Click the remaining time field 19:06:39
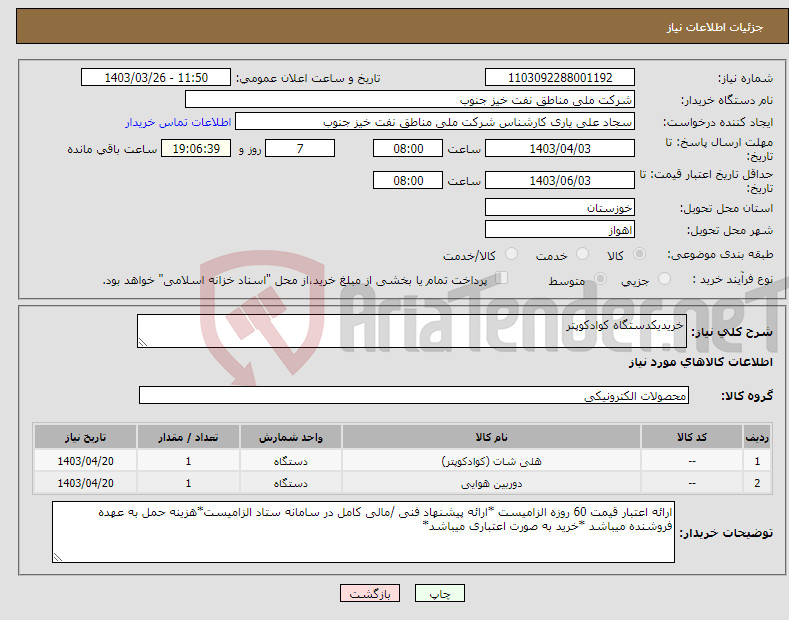The height and width of the screenshot is (620, 789). click(196, 148)
